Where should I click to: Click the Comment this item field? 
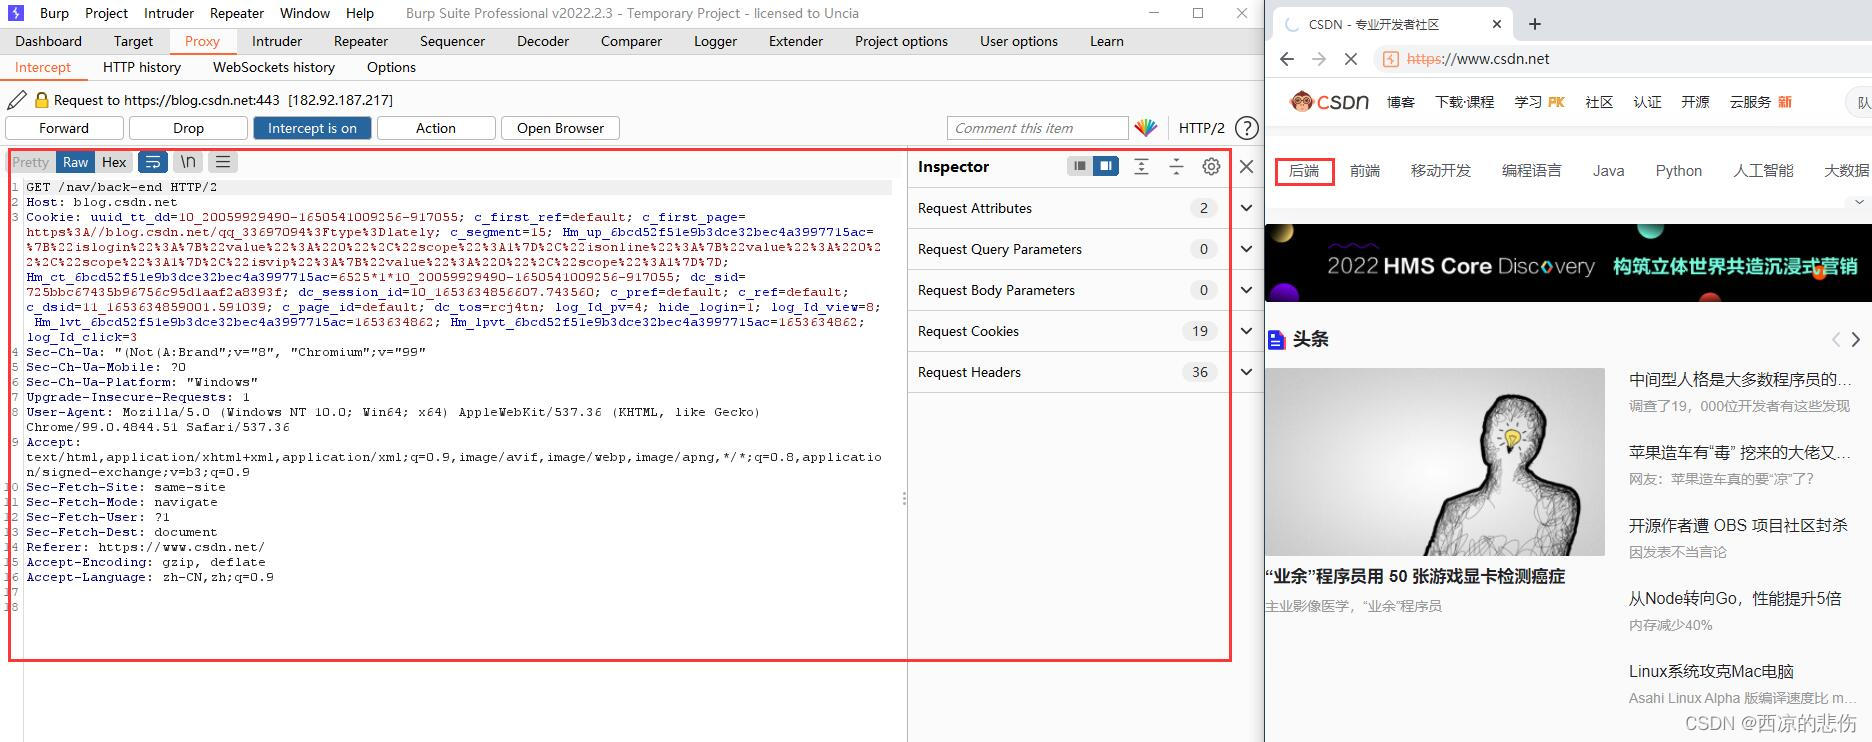[1037, 128]
